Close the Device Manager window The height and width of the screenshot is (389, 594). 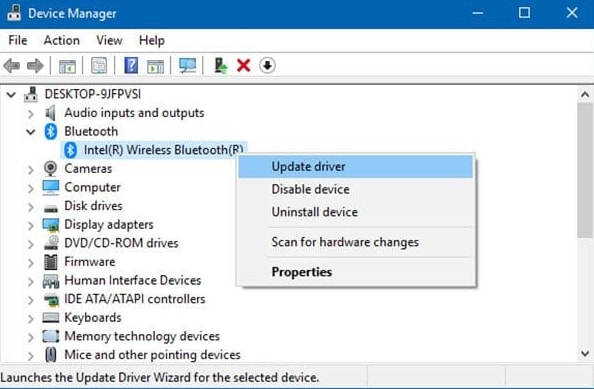(572, 13)
